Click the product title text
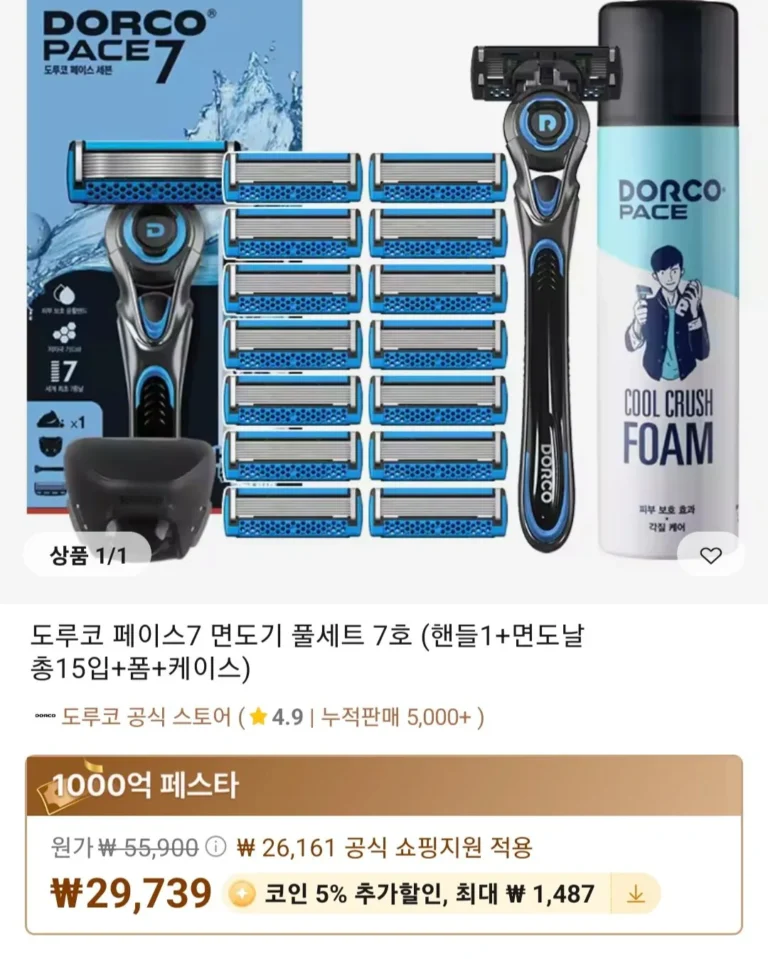Viewport: 768px width, 959px height. (308, 653)
